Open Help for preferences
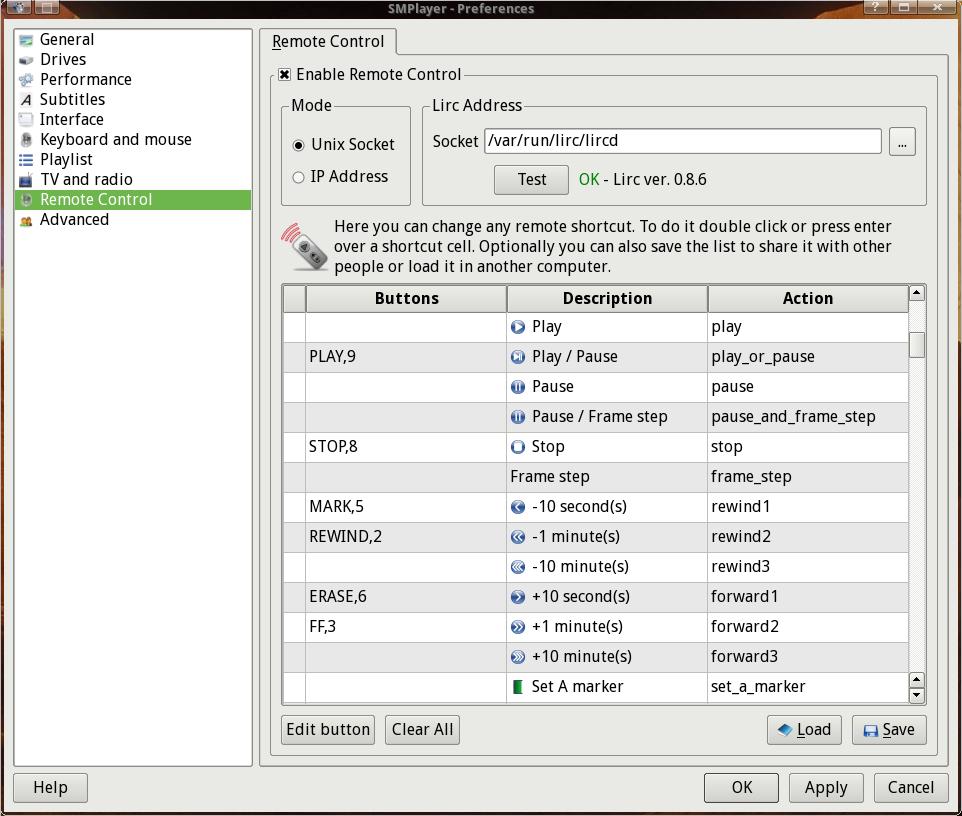The image size is (962, 816). [x=50, y=788]
